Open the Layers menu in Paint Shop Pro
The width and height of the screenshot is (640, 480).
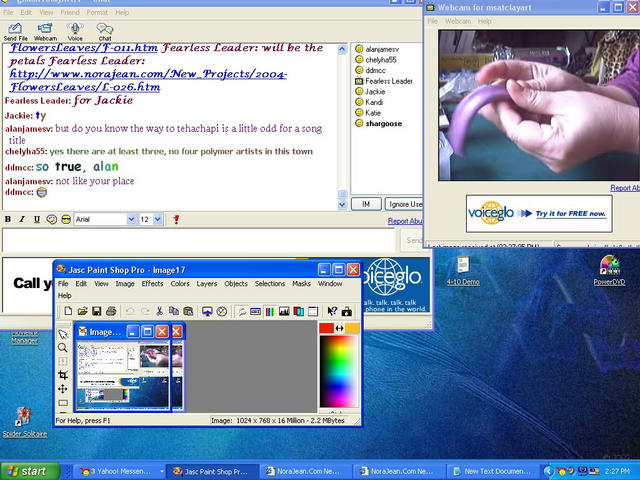tap(207, 284)
